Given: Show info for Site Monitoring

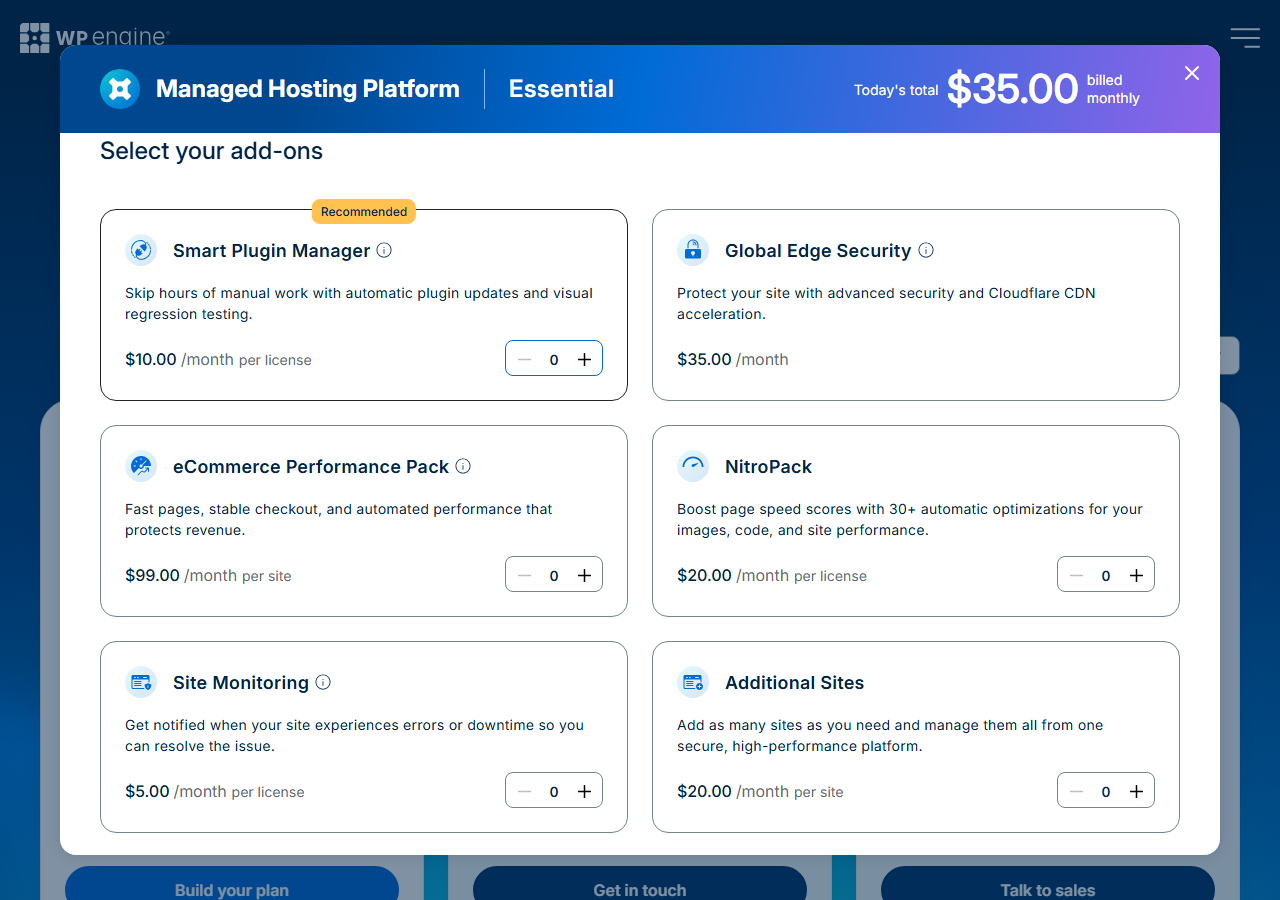Looking at the screenshot, I should 323,682.
